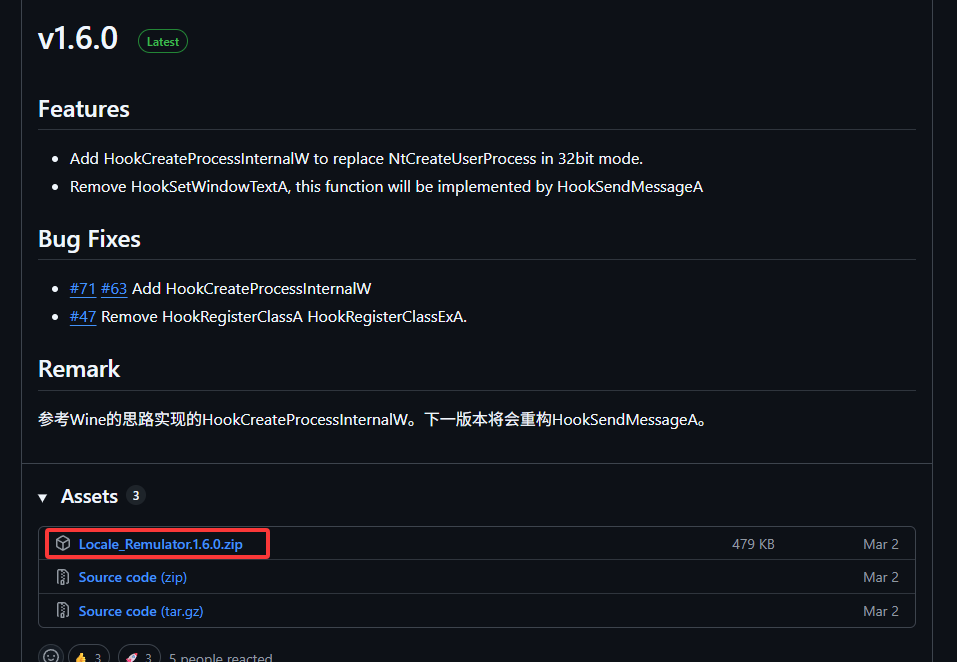Select the v1.6.0 release title
Viewport: 957px width, 662px height.
point(77,38)
